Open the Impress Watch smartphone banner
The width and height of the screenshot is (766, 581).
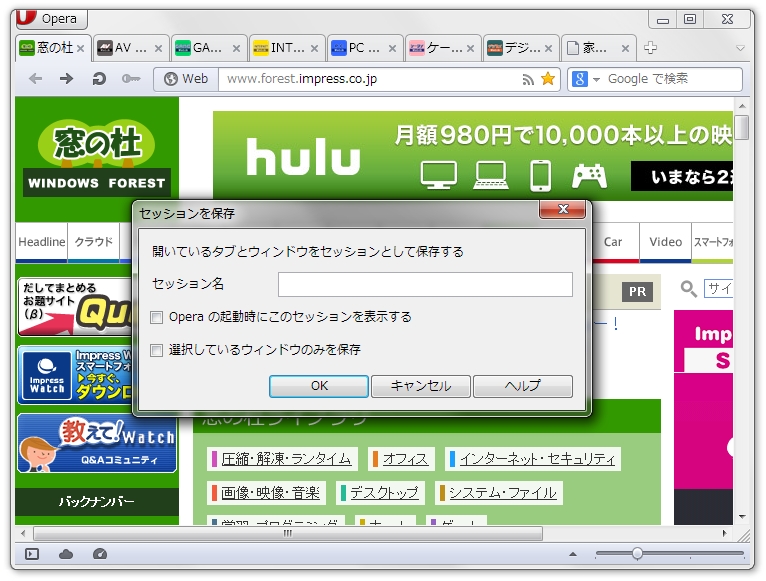[x=75, y=375]
